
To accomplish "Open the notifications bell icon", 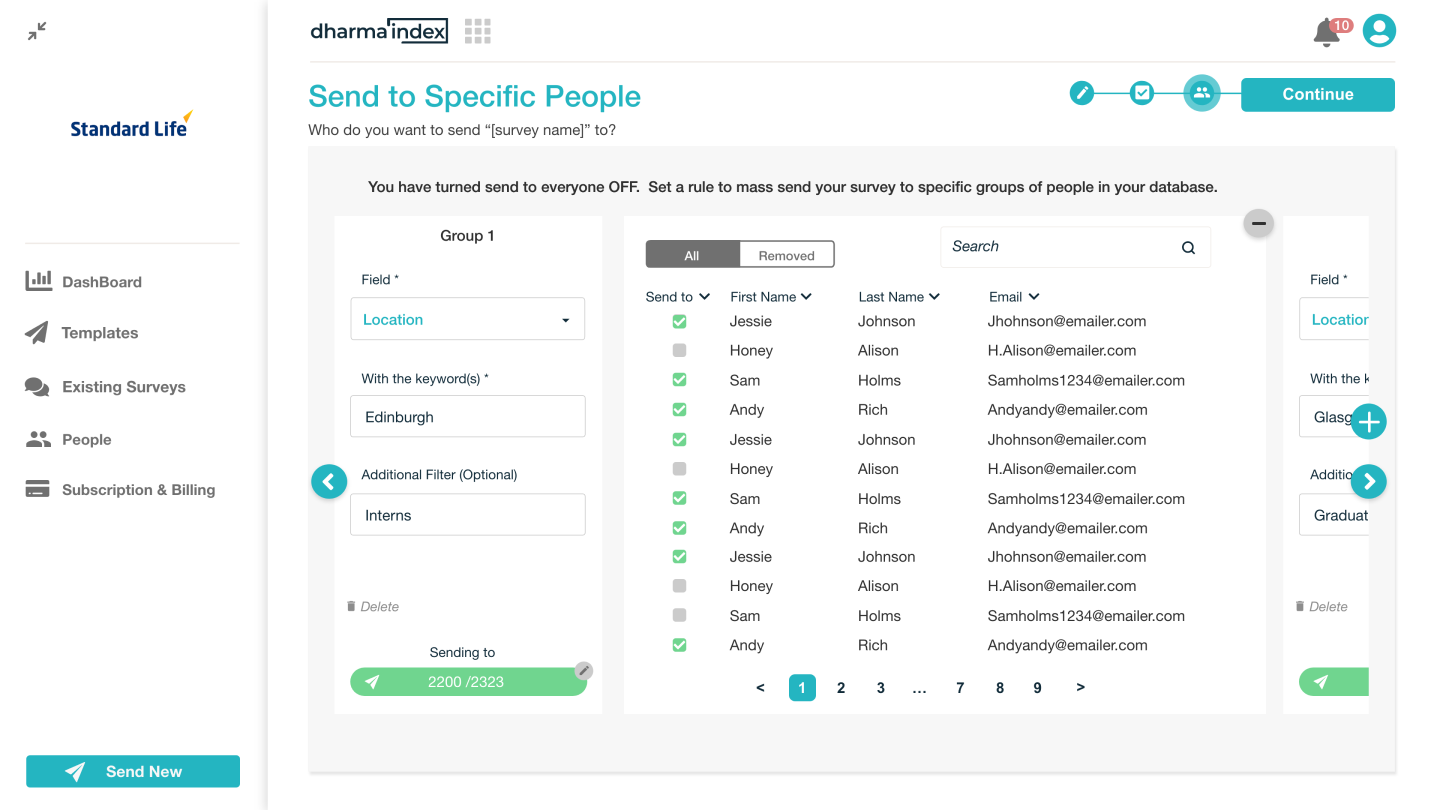I will (1326, 32).
